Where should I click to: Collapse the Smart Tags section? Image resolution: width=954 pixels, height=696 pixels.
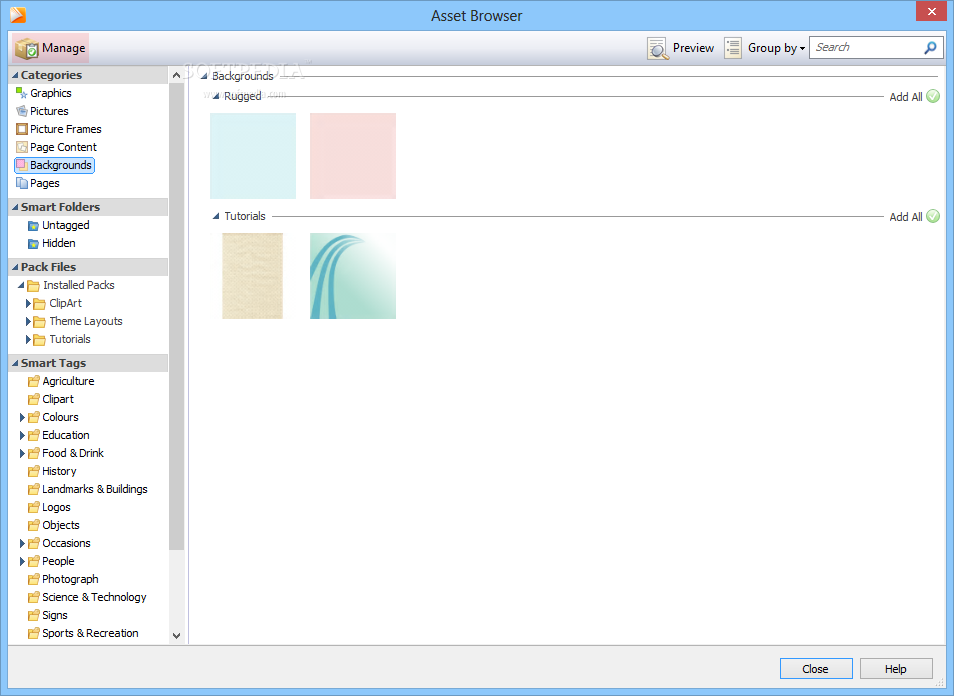tap(15, 363)
